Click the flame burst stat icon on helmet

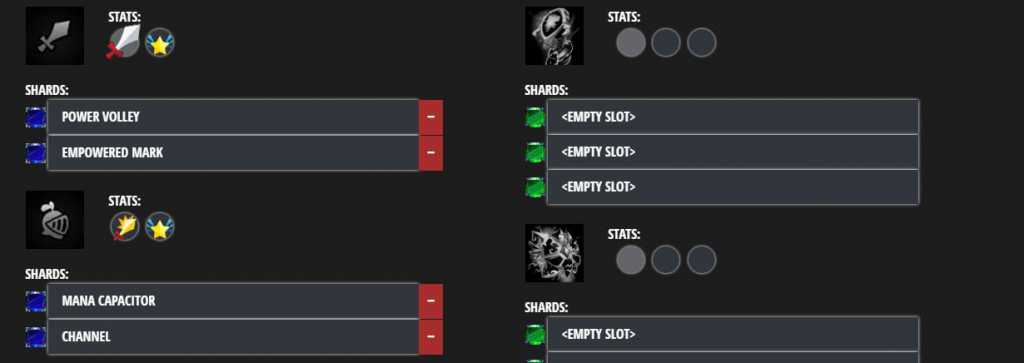(124, 227)
